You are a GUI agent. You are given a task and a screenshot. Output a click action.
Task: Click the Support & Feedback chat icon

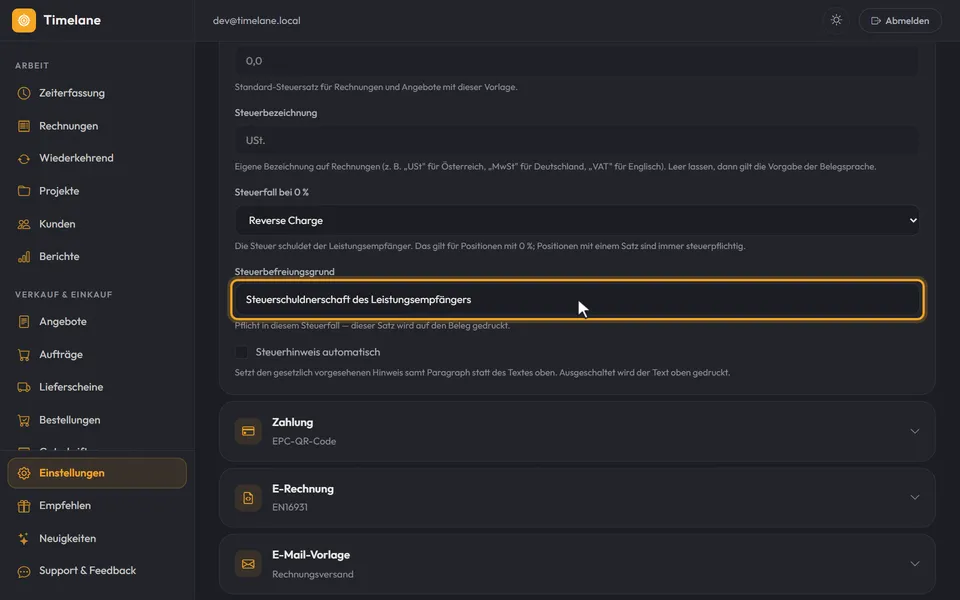(x=24, y=571)
